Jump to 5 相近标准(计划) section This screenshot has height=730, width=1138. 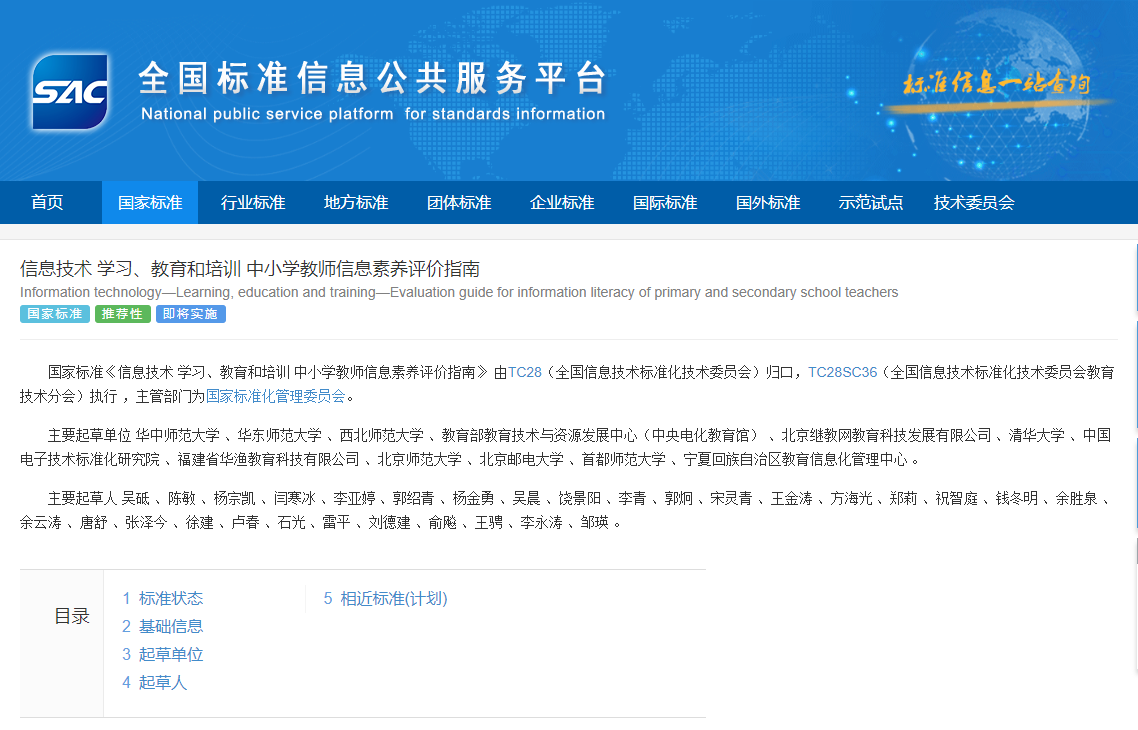(385, 599)
